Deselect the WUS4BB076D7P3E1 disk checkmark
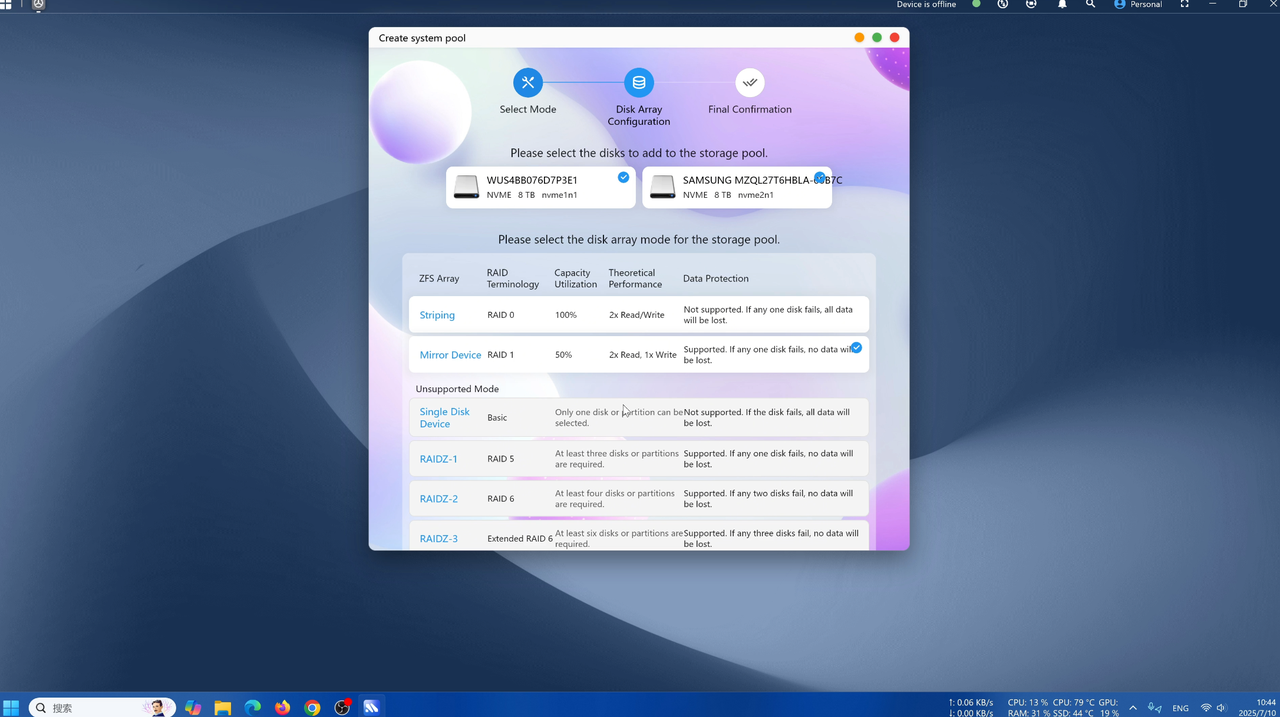This screenshot has height=717, width=1280. [623, 177]
